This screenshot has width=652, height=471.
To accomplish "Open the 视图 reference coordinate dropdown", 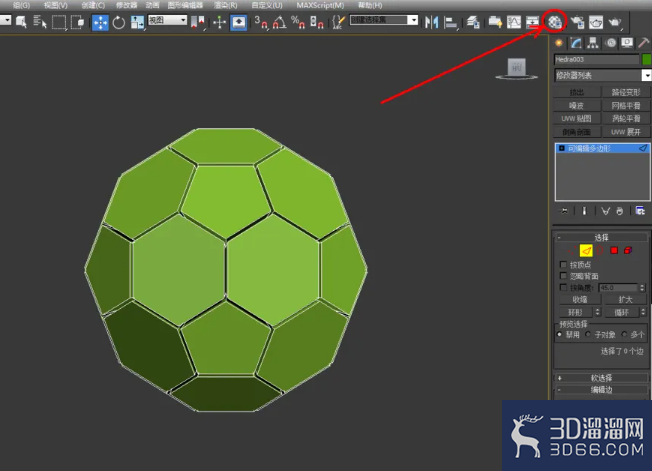I will (x=168, y=20).
